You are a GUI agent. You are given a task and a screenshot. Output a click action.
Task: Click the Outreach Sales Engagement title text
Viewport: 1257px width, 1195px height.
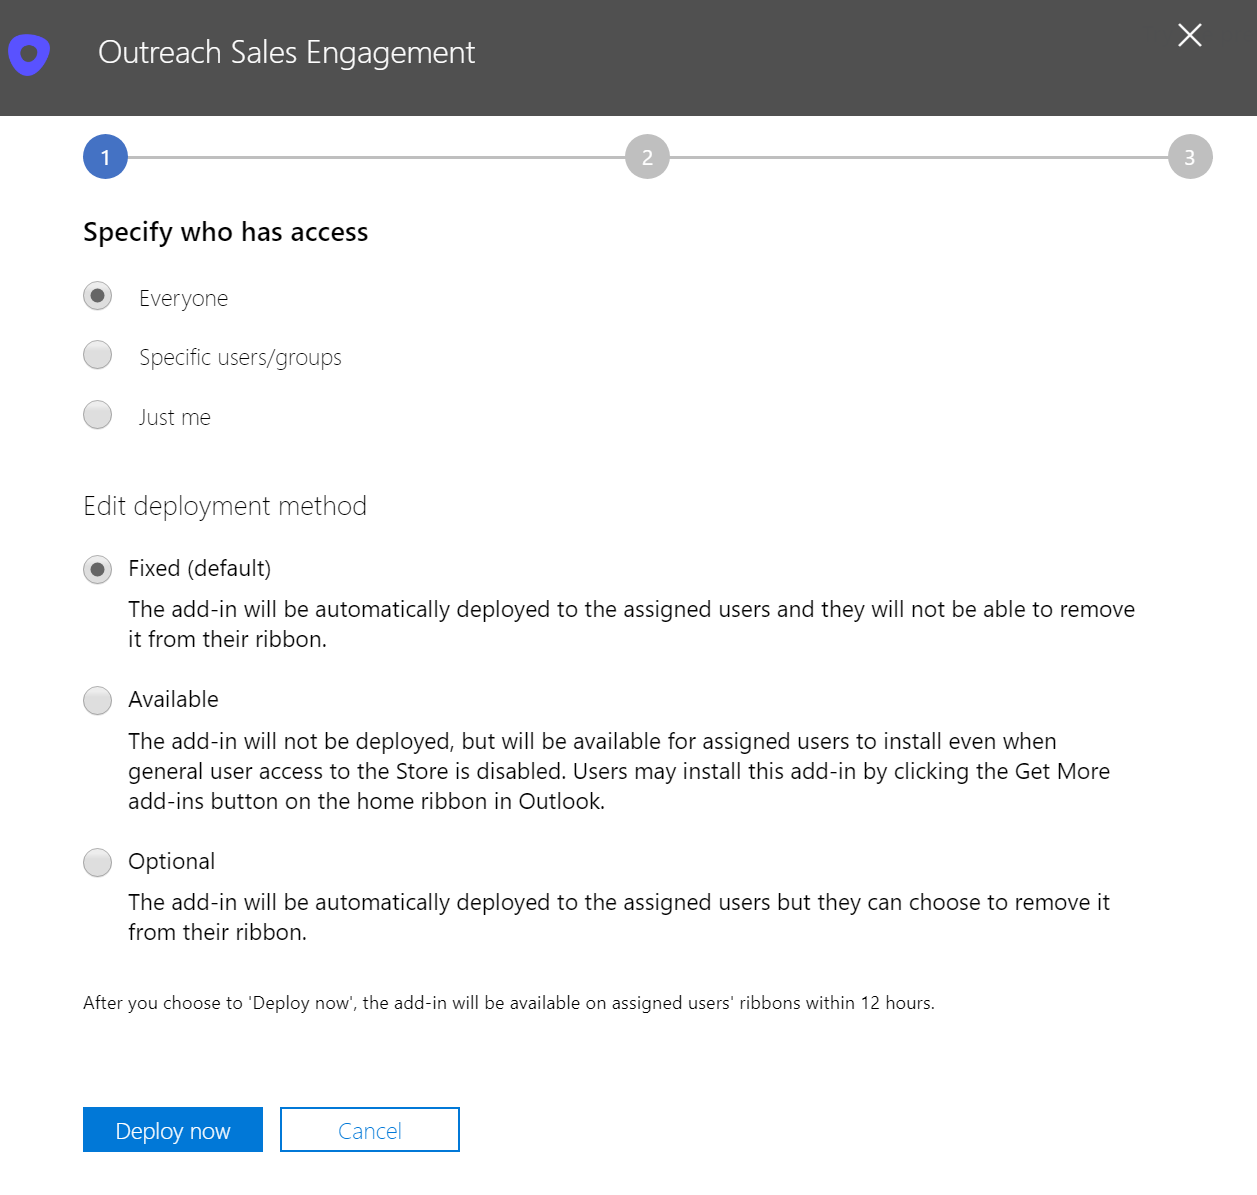(x=286, y=52)
